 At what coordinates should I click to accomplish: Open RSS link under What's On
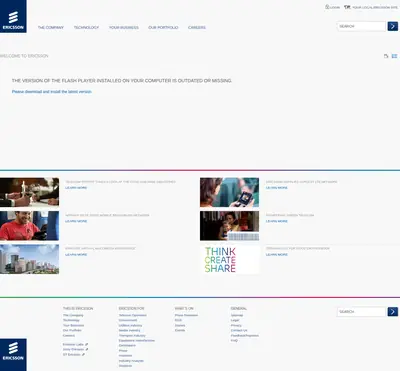tap(178, 320)
